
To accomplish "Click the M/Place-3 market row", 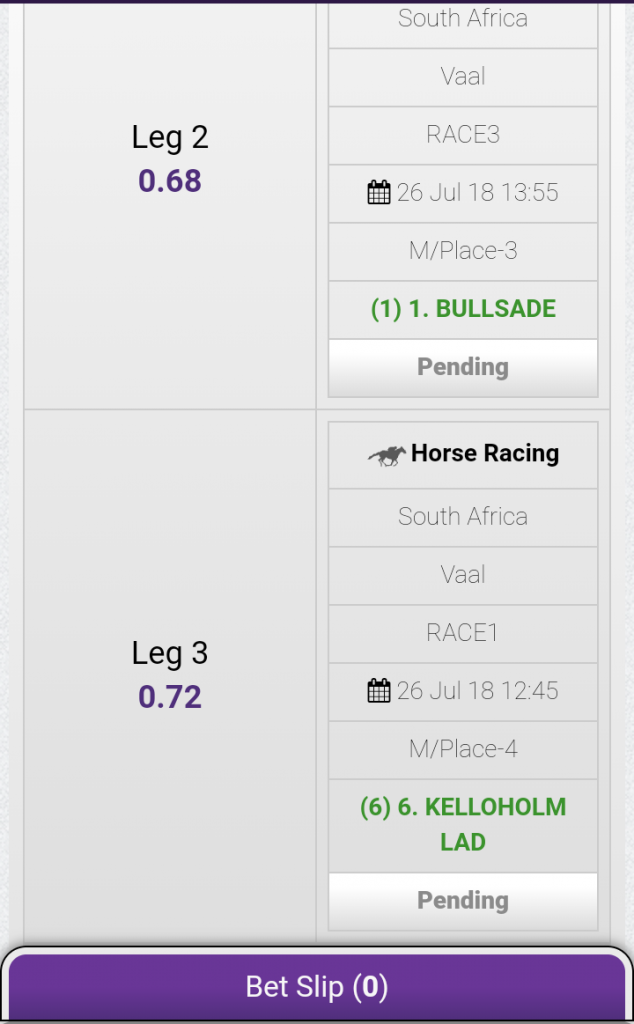I will (463, 251).
